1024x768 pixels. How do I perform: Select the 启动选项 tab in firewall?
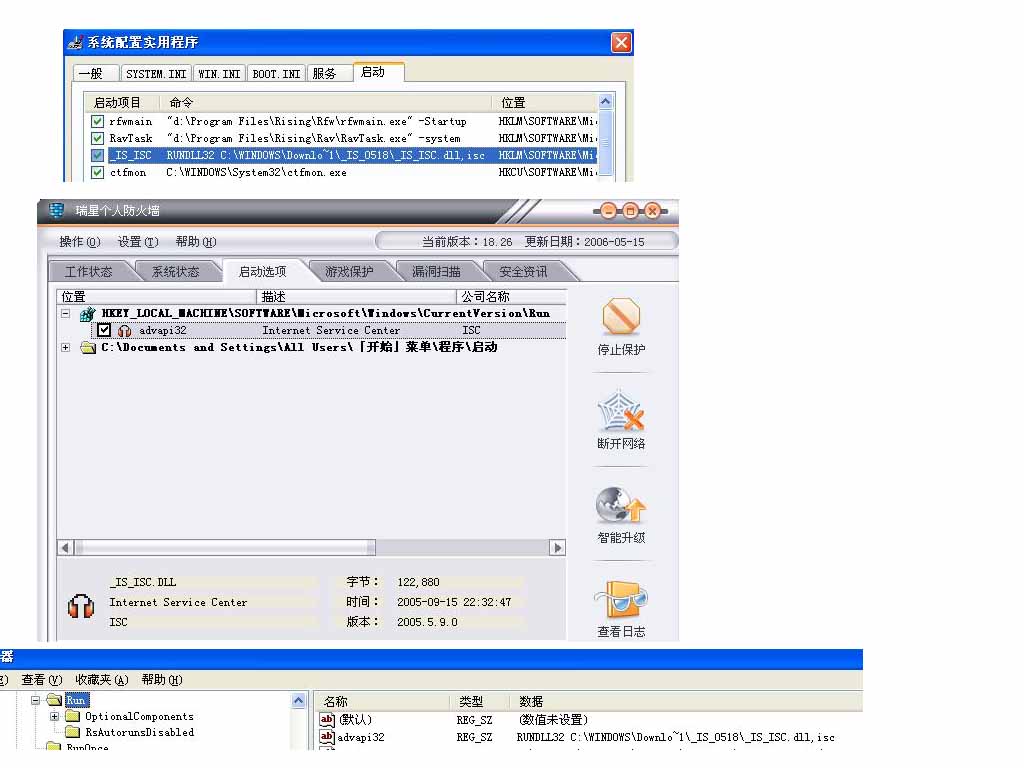[x=263, y=272]
